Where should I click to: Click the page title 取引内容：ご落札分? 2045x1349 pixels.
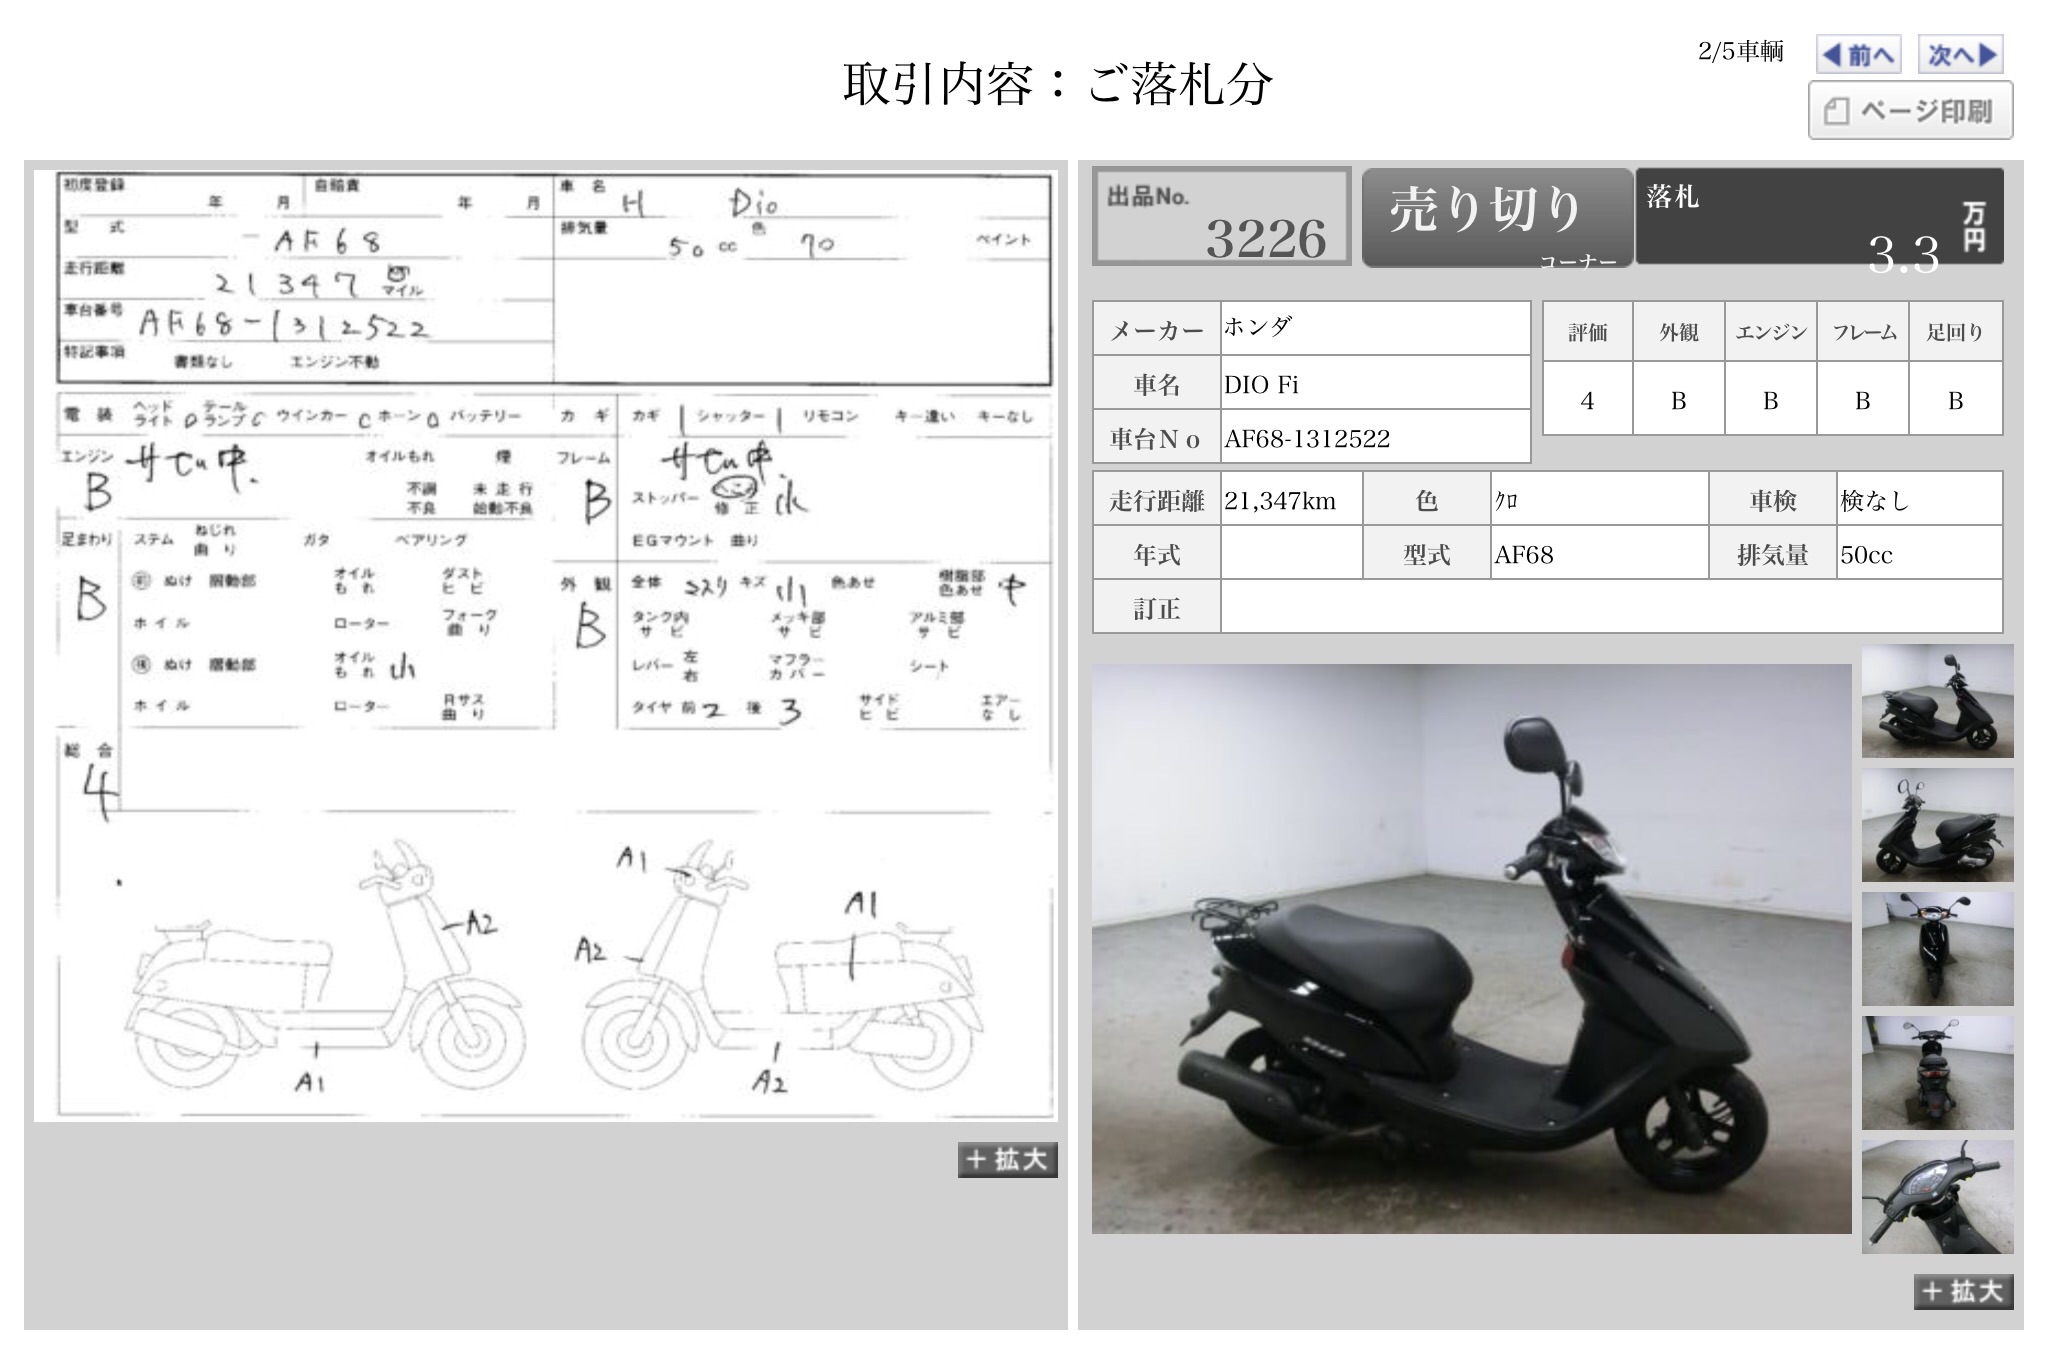1057,84
